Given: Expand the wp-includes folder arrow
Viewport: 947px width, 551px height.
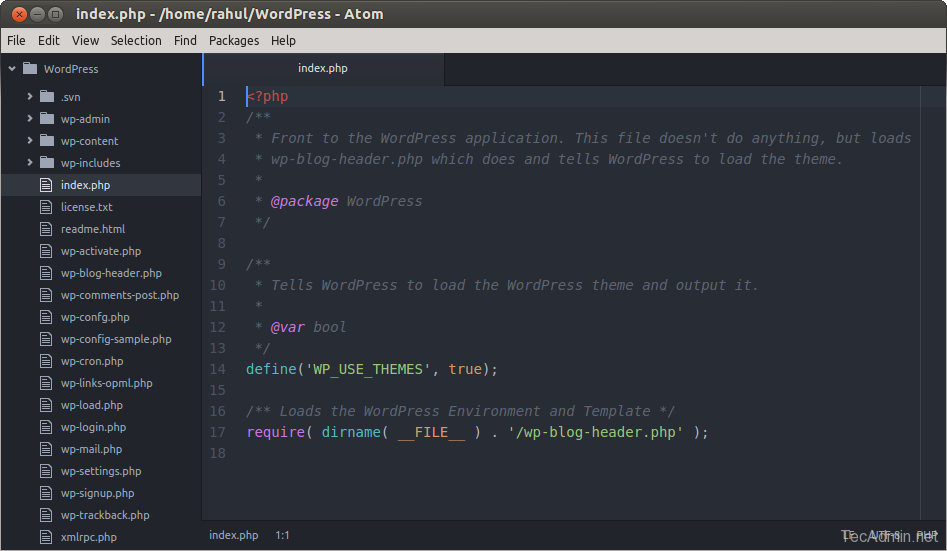Looking at the screenshot, I should coord(30,163).
